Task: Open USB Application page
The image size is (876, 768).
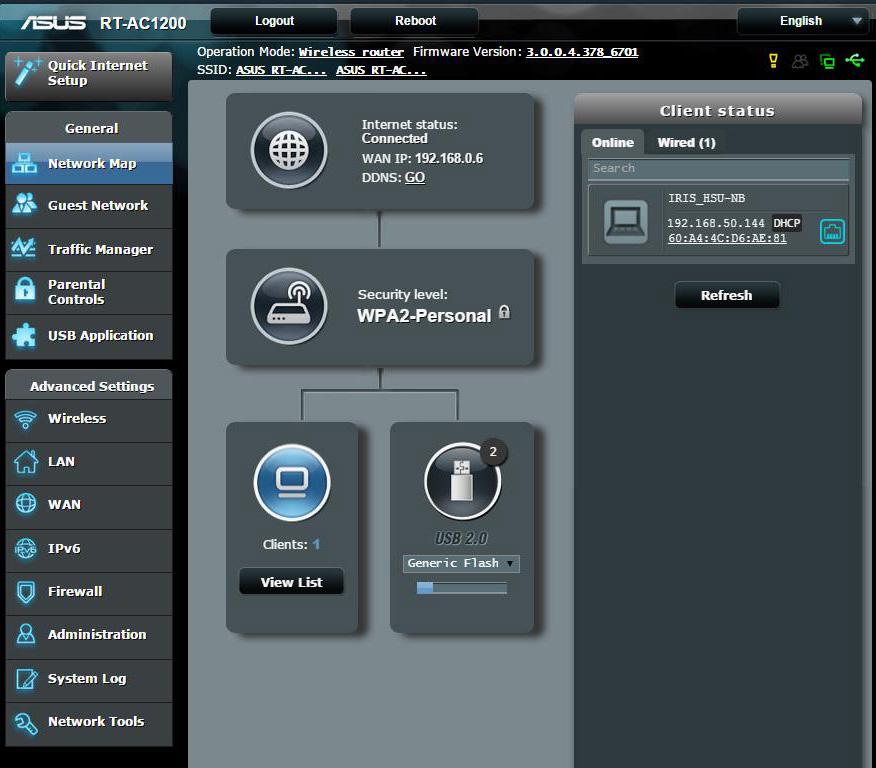Action: [x=89, y=336]
